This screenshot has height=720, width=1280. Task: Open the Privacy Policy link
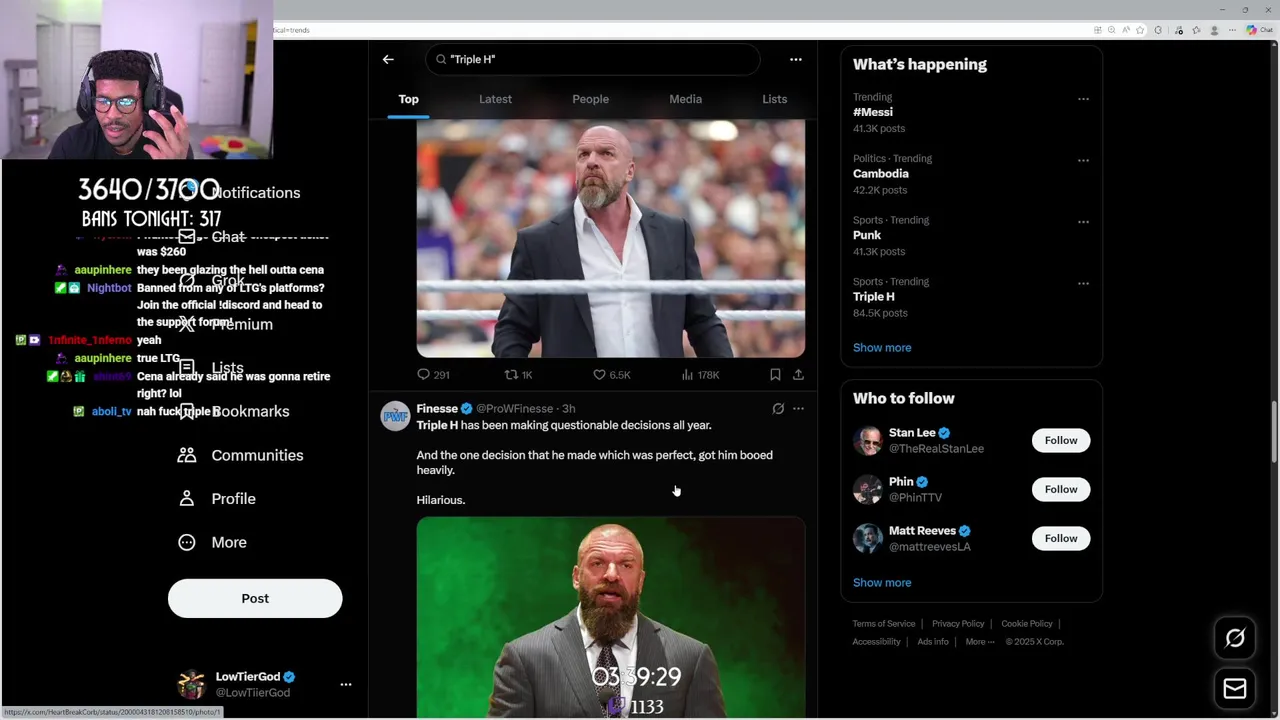coord(958,624)
